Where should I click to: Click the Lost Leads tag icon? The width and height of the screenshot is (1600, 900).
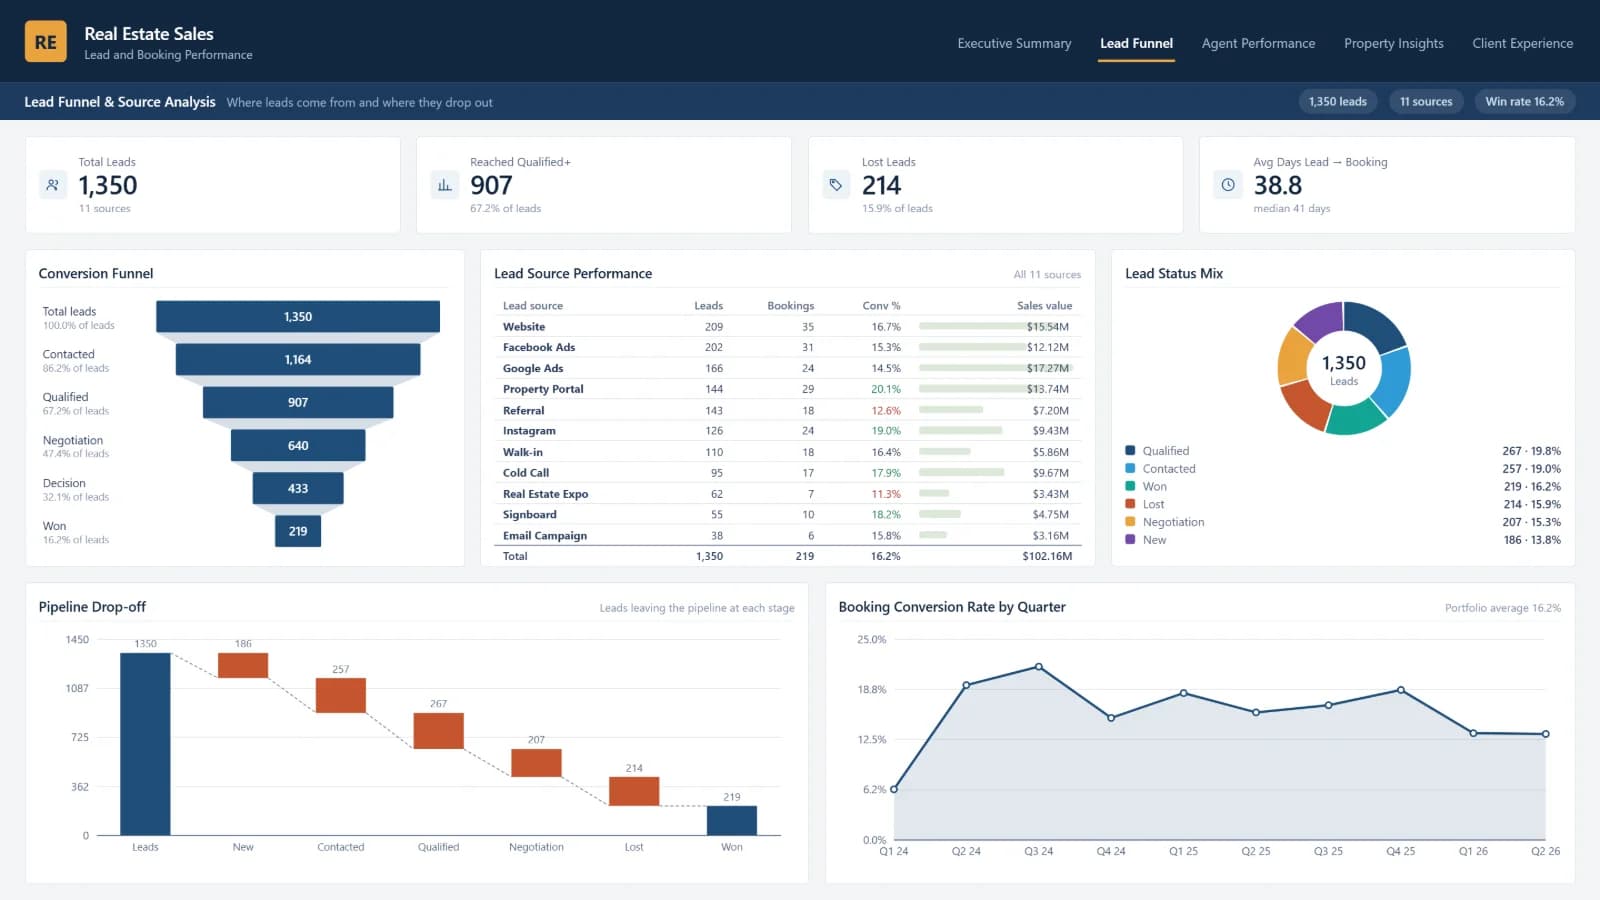[x=836, y=185]
